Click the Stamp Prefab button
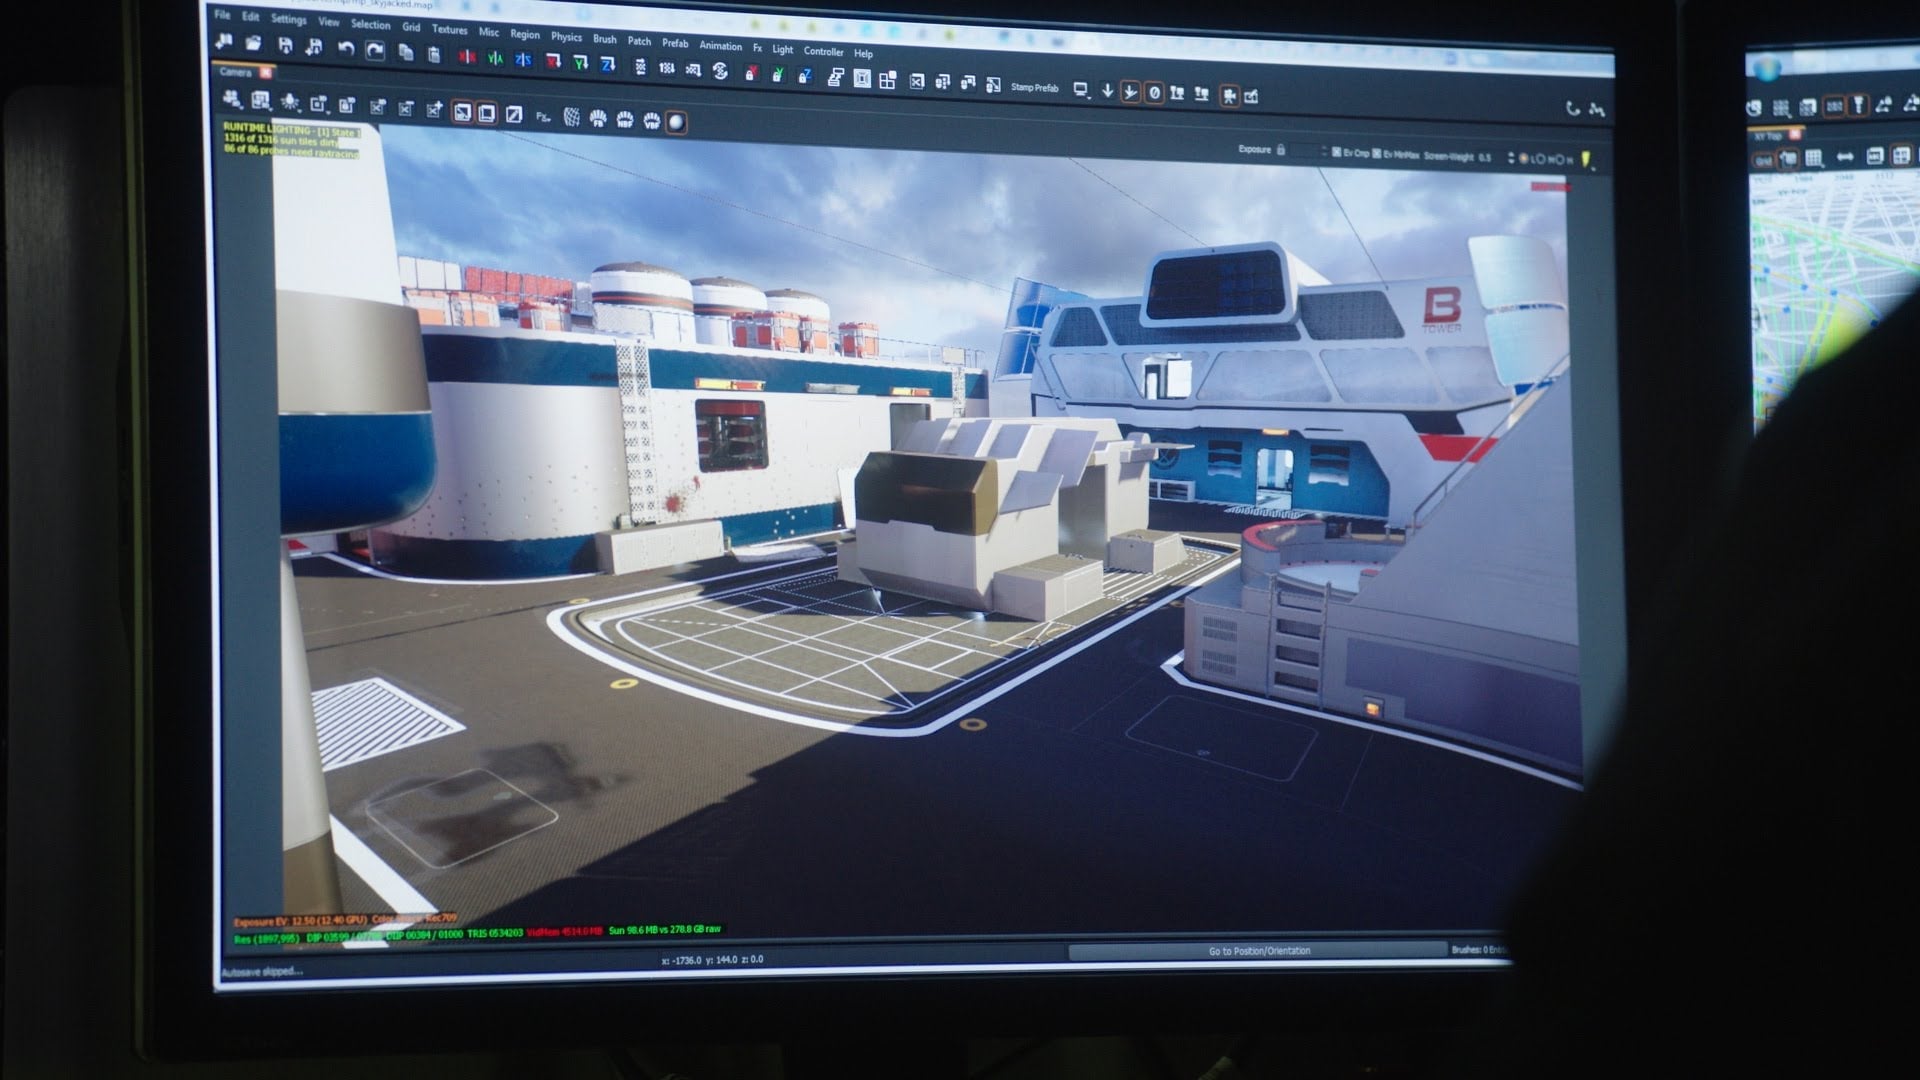This screenshot has height=1080, width=1920. (1034, 88)
